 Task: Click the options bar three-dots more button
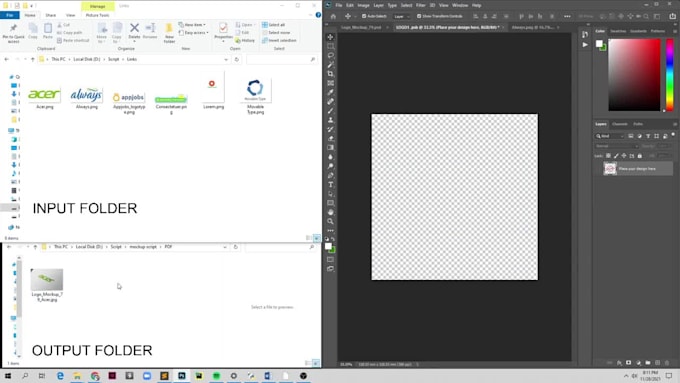[567, 16]
